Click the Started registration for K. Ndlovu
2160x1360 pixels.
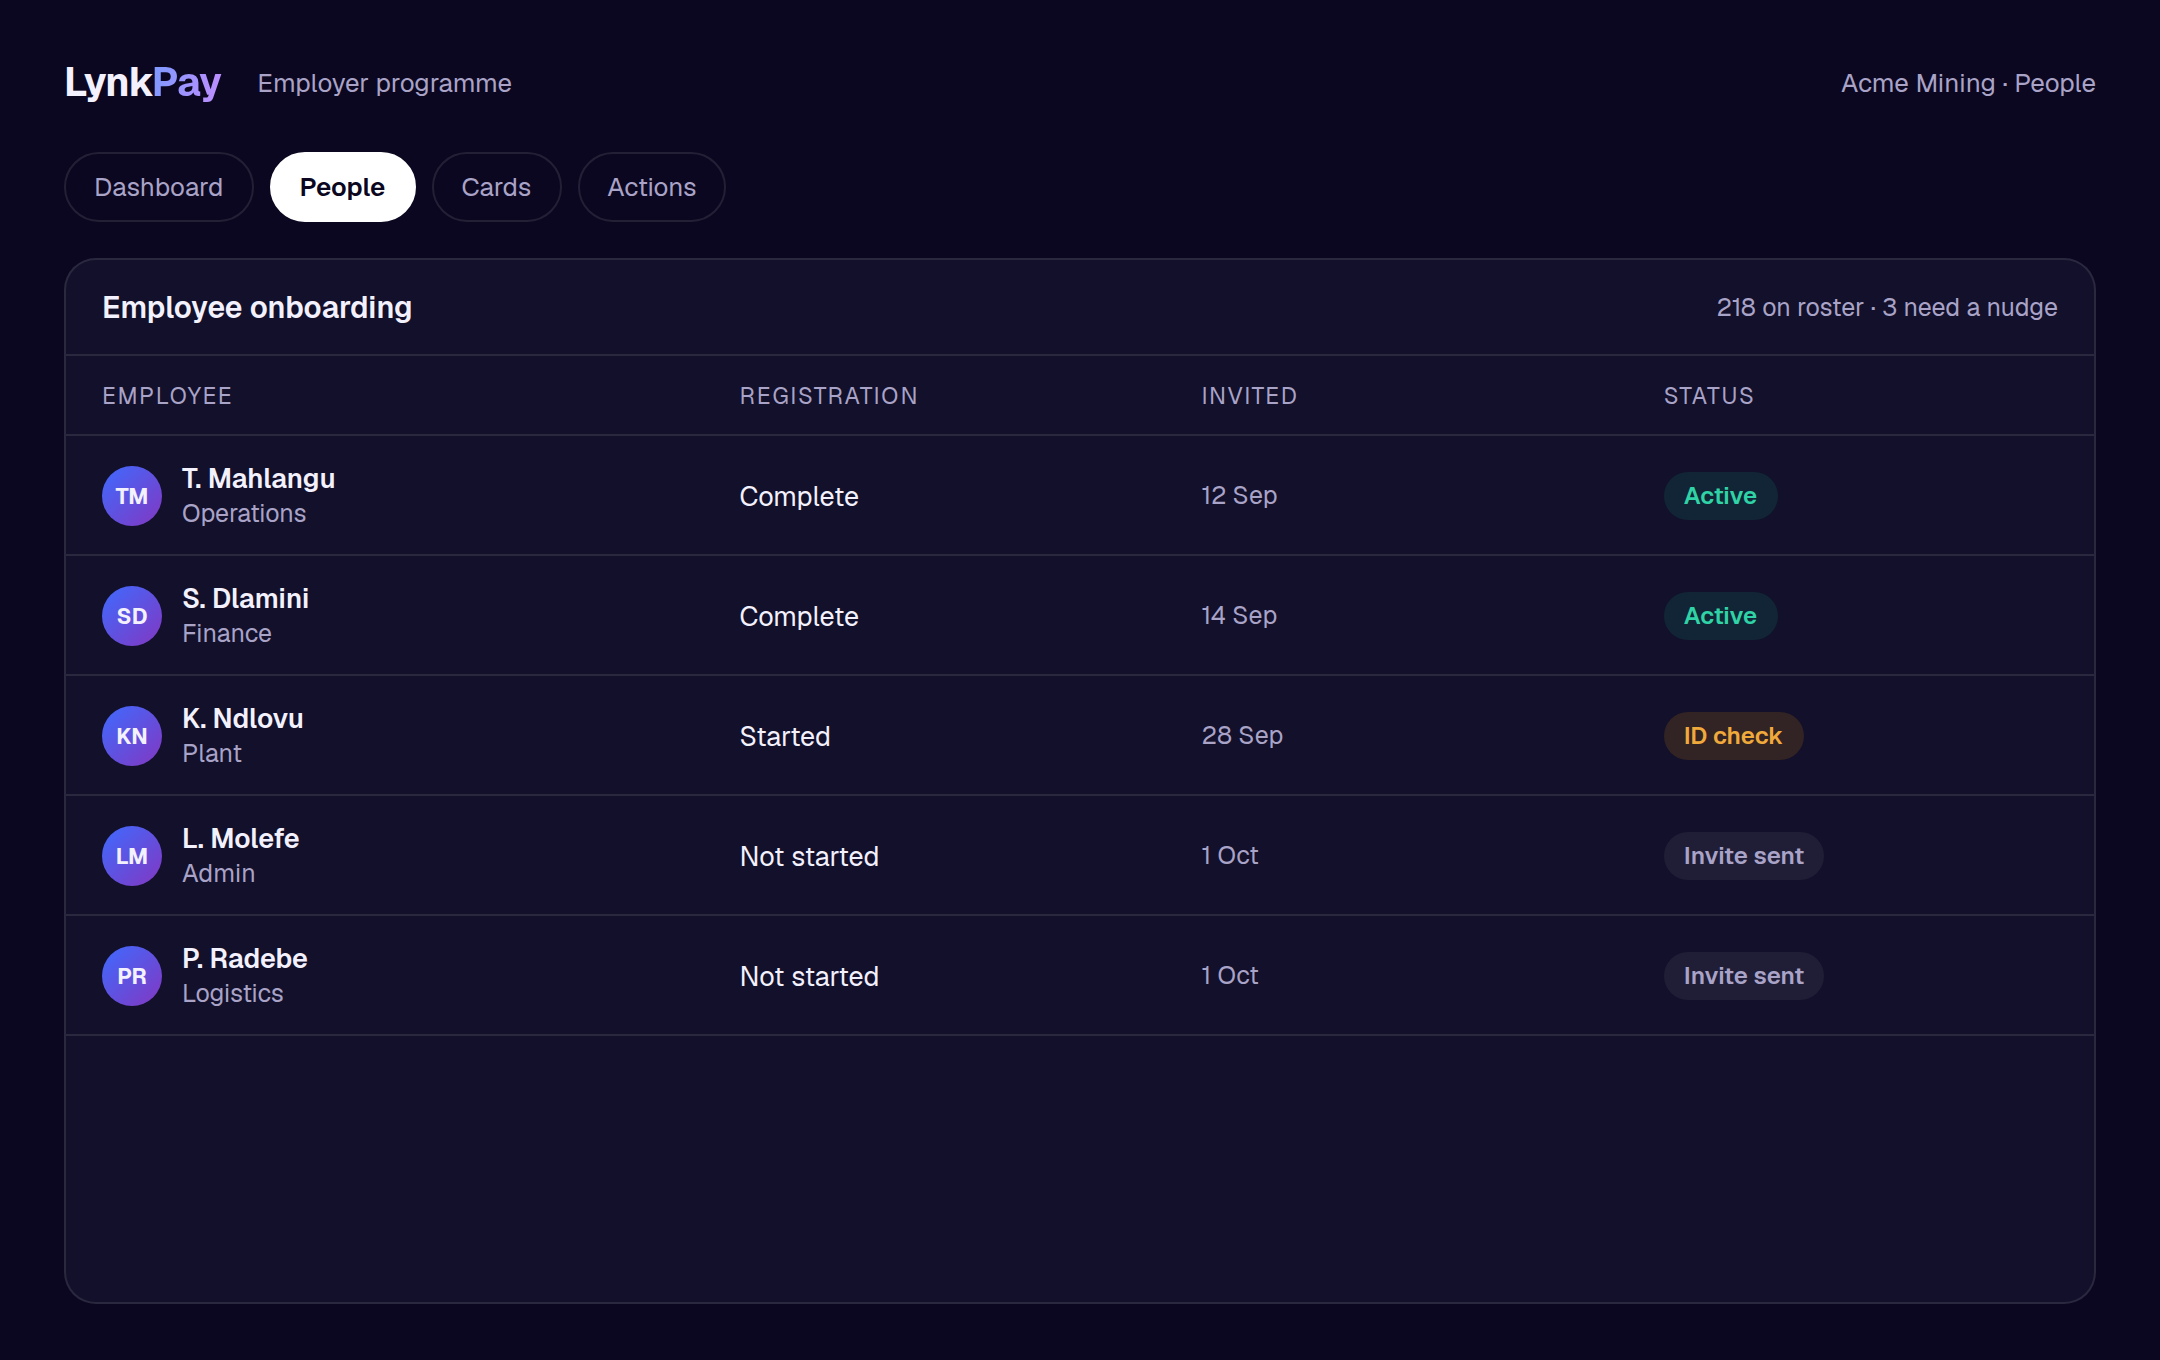tap(785, 737)
